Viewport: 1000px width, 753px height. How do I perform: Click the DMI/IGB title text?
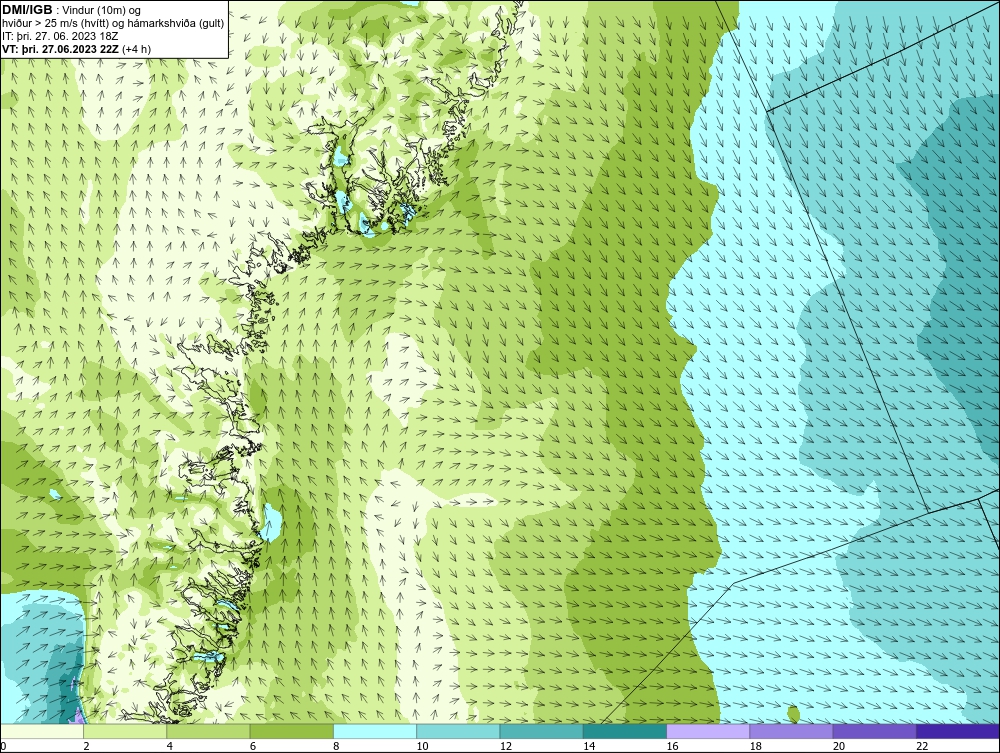click(27, 10)
